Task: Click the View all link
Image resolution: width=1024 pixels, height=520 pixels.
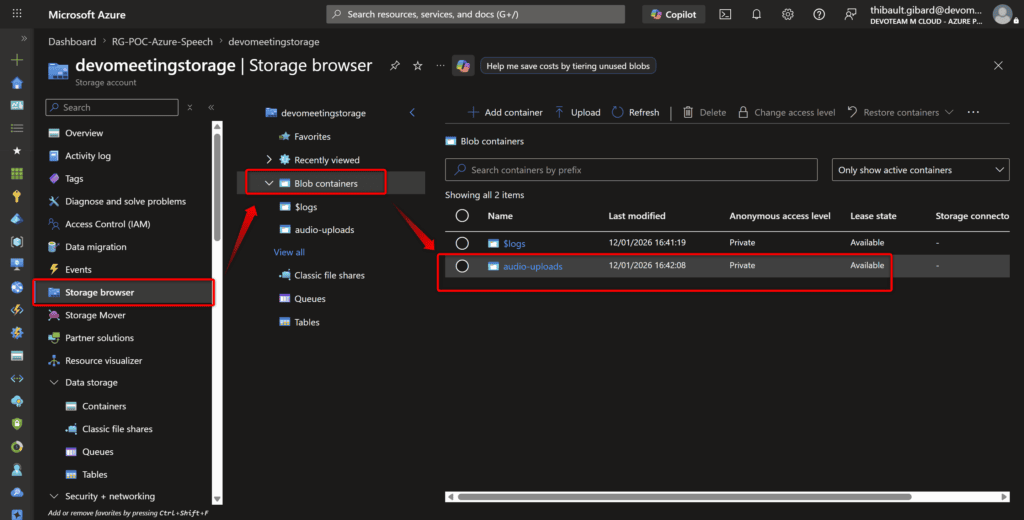Action: point(289,252)
